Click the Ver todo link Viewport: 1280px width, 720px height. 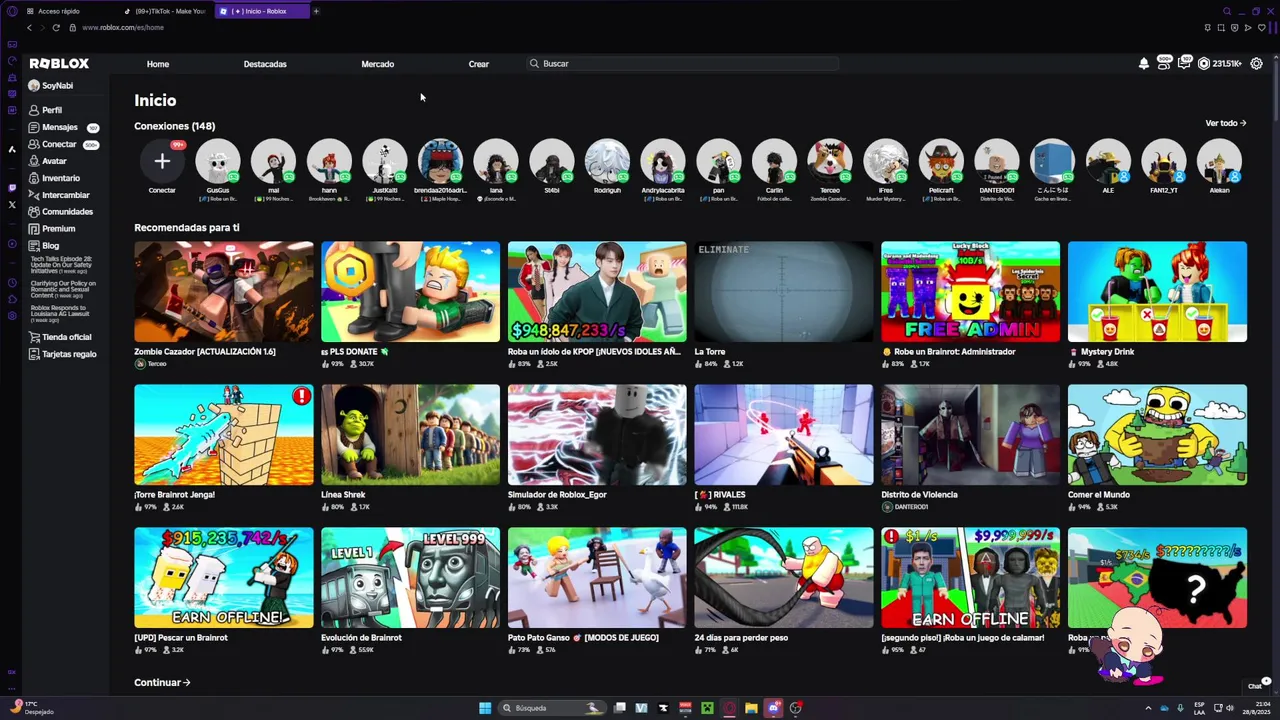coord(1226,123)
